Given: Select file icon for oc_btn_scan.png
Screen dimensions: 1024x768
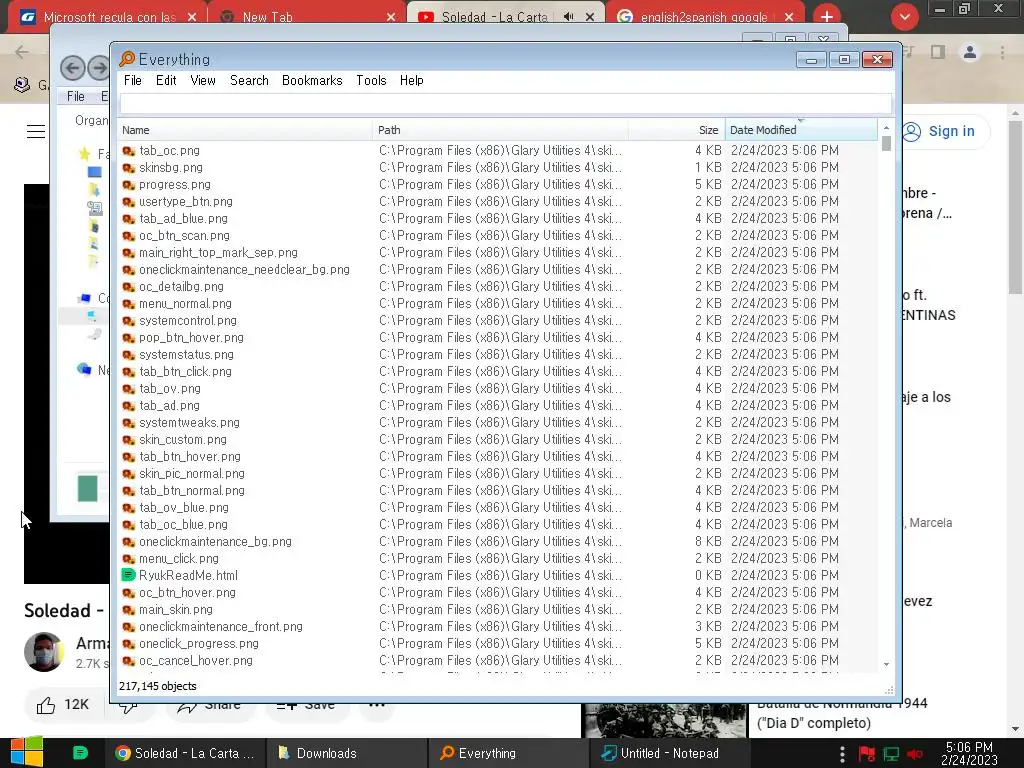Looking at the screenshot, I should (x=129, y=236).
